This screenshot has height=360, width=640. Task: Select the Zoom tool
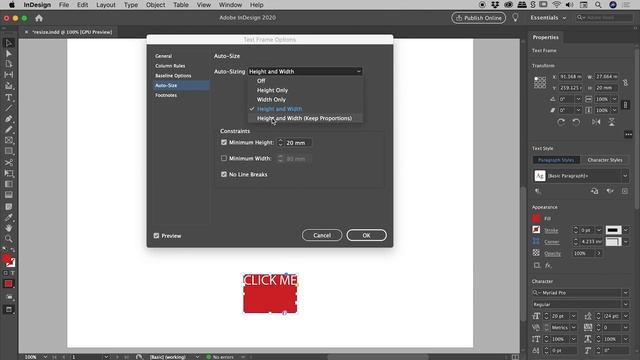click(x=9, y=239)
